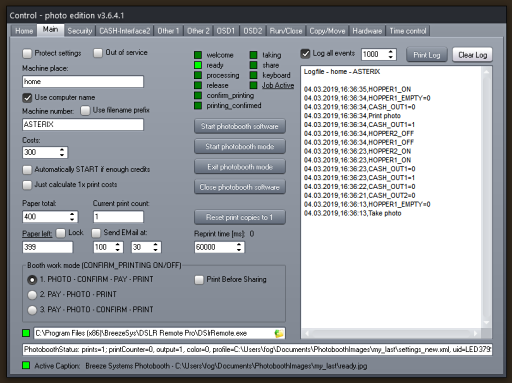Browse for DSLR Remote executable folder icon
Image resolution: width=512 pixels, height=383 pixels.
pyautogui.click(x=279, y=333)
